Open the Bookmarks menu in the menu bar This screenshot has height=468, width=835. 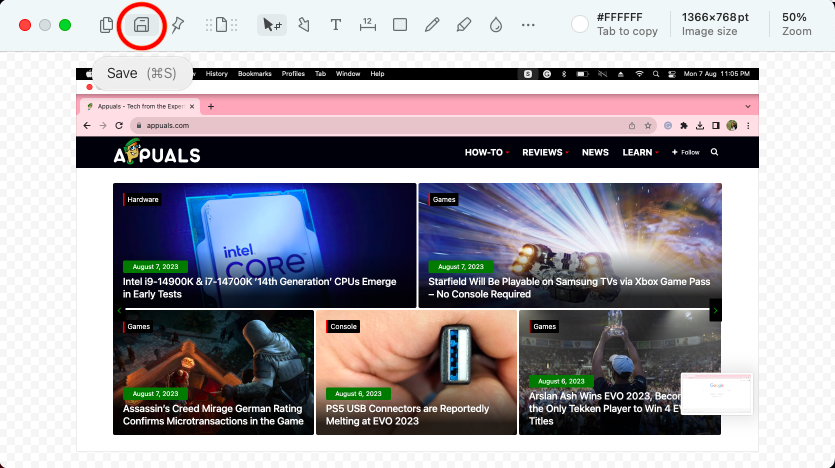[254, 74]
